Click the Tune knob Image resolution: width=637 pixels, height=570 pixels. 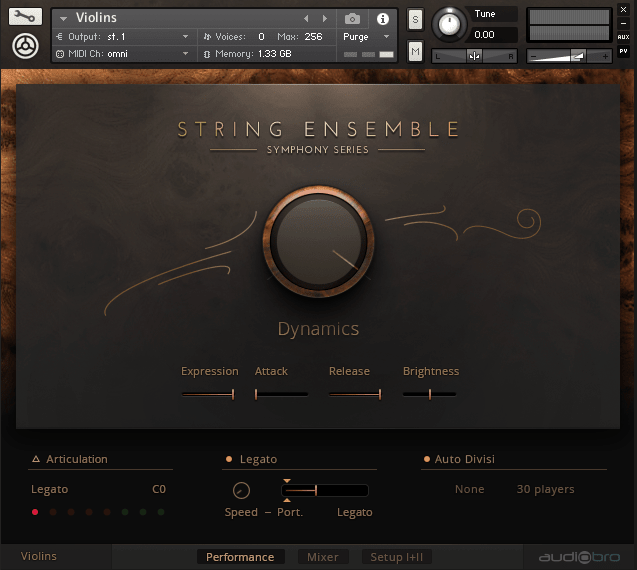tap(449, 24)
